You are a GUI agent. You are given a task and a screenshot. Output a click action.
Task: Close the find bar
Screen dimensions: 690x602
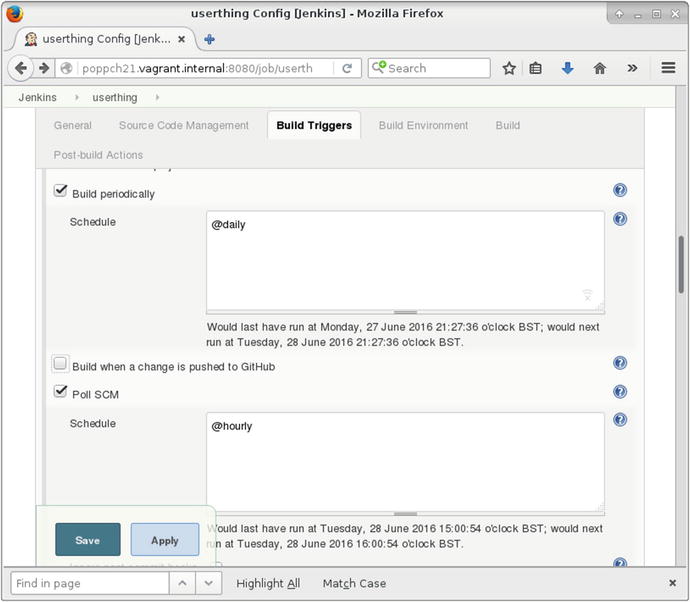672,583
